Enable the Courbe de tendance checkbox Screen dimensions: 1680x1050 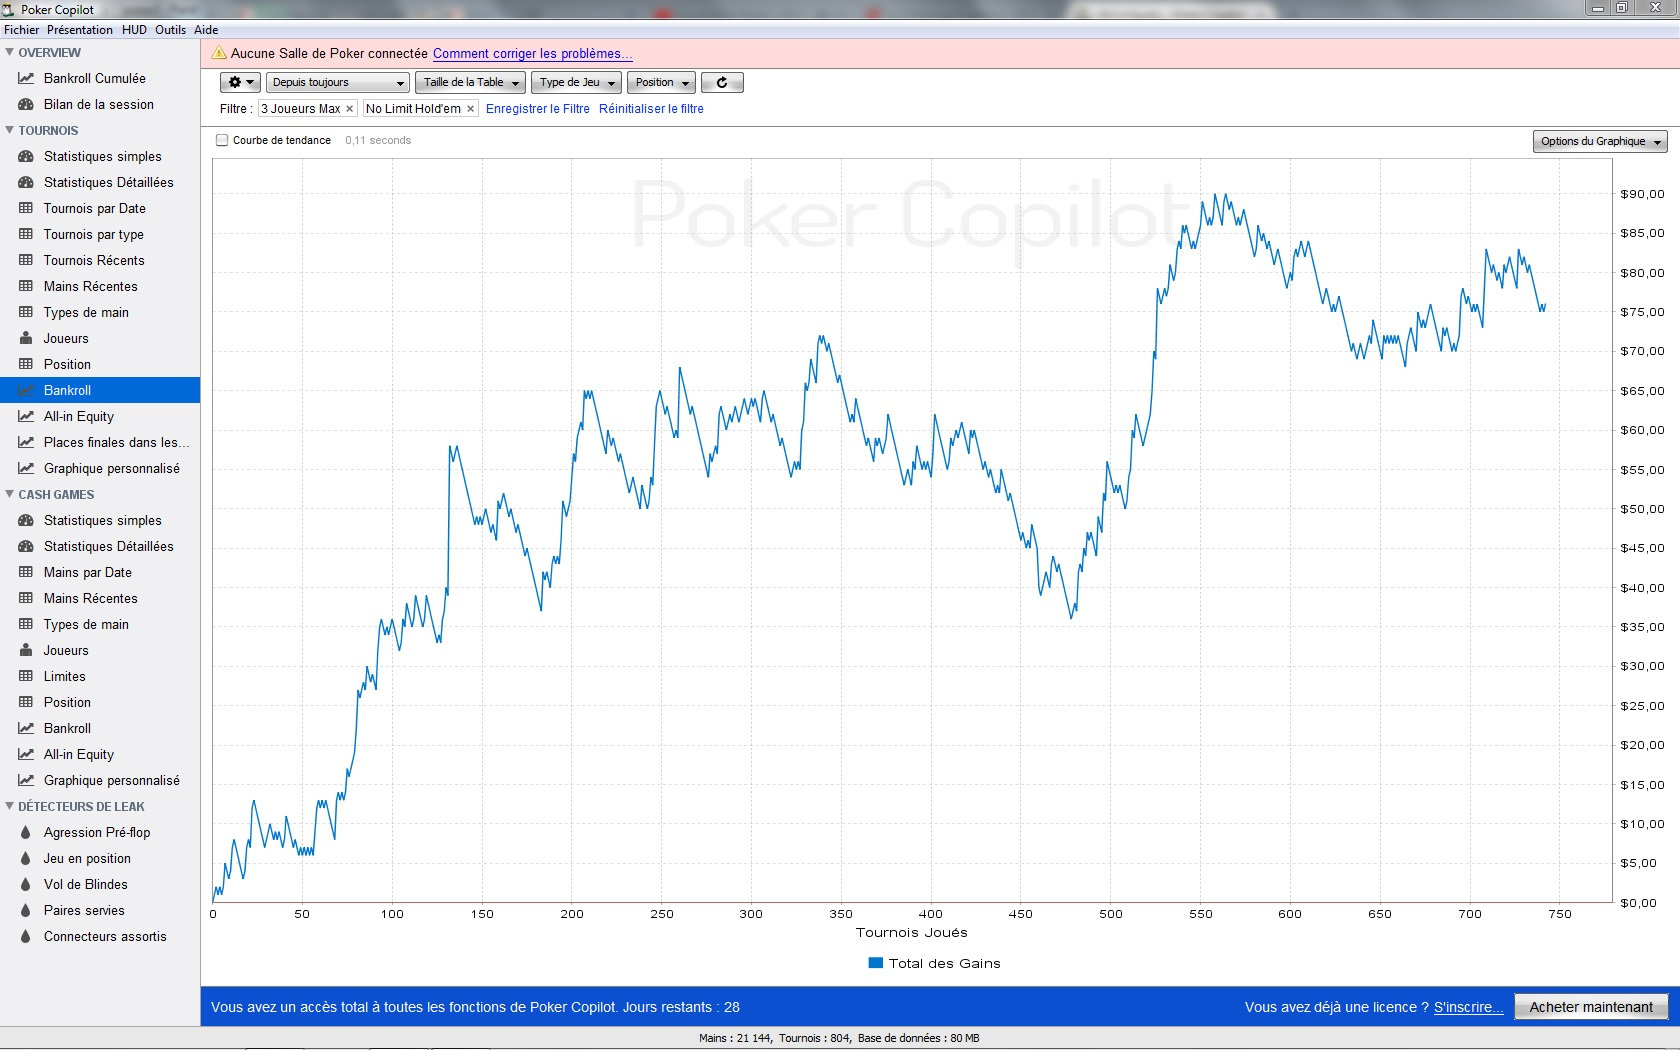pos(222,140)
